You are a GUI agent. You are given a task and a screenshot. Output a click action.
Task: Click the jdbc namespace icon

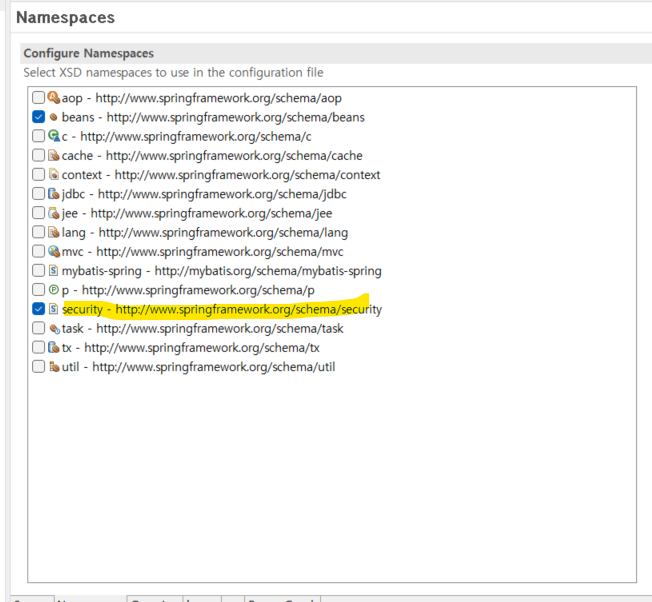click(x=54, y=194)
